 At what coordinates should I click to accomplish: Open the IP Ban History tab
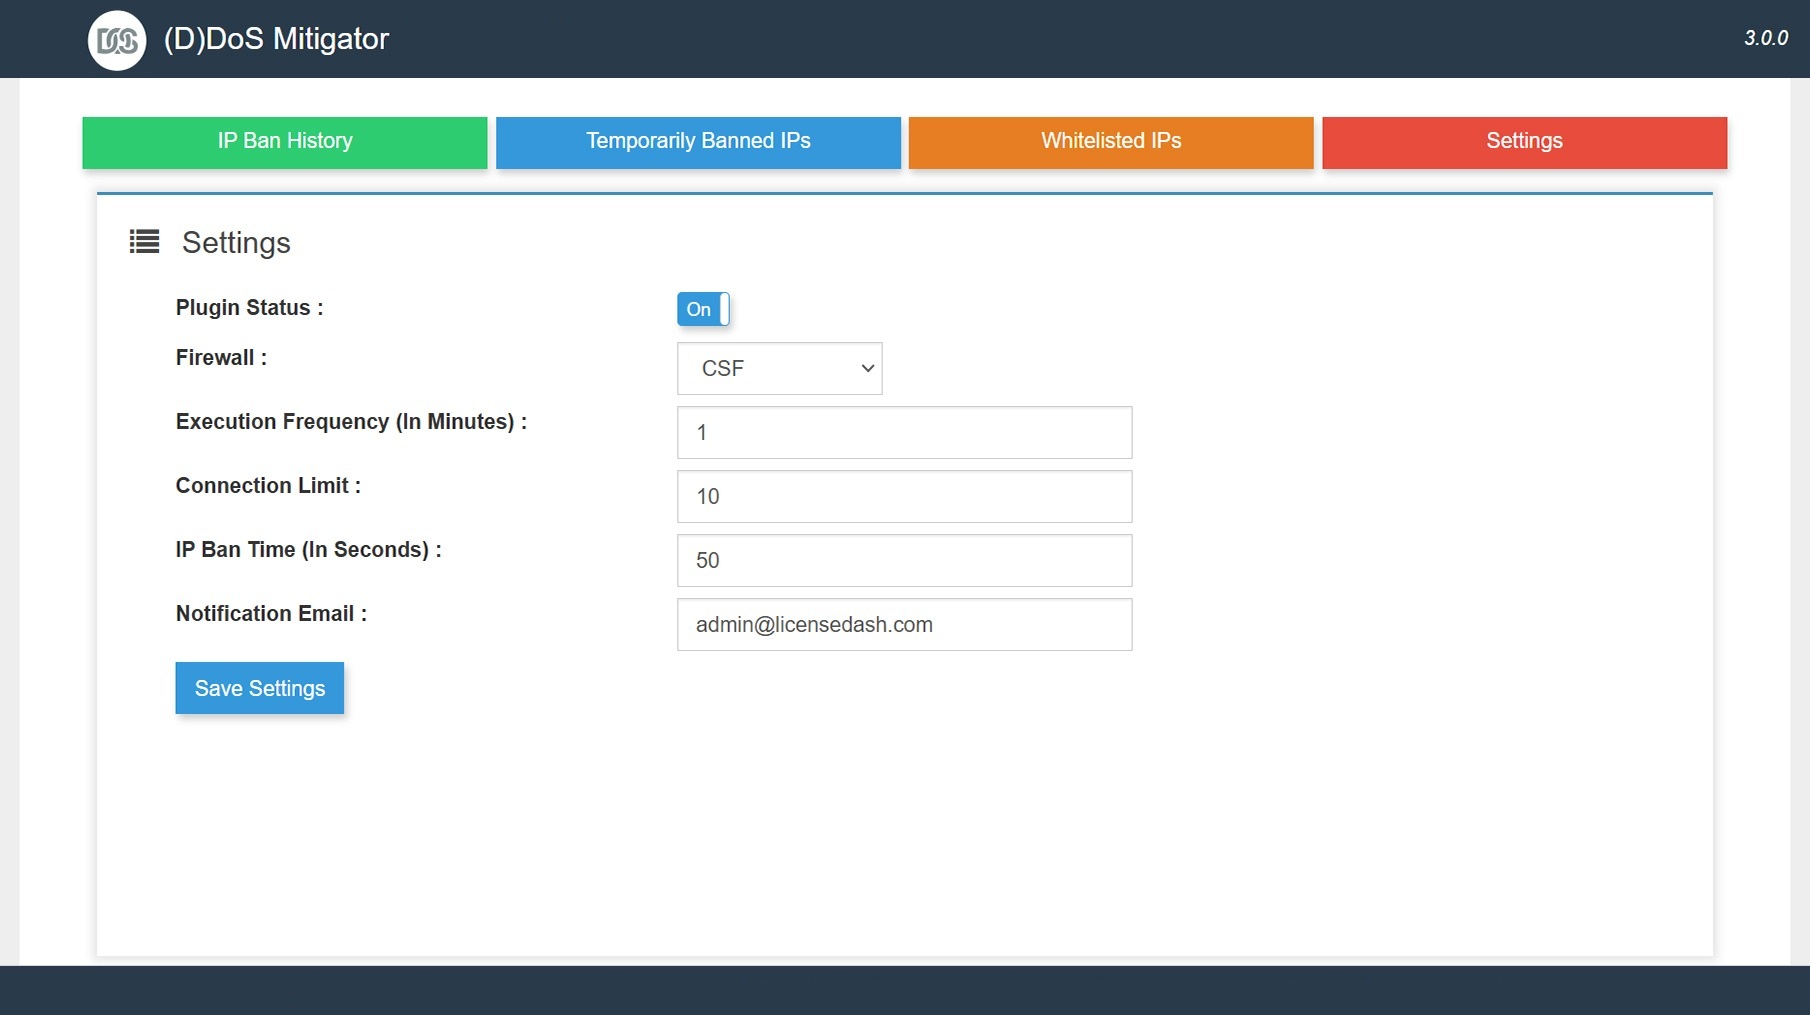285,142
